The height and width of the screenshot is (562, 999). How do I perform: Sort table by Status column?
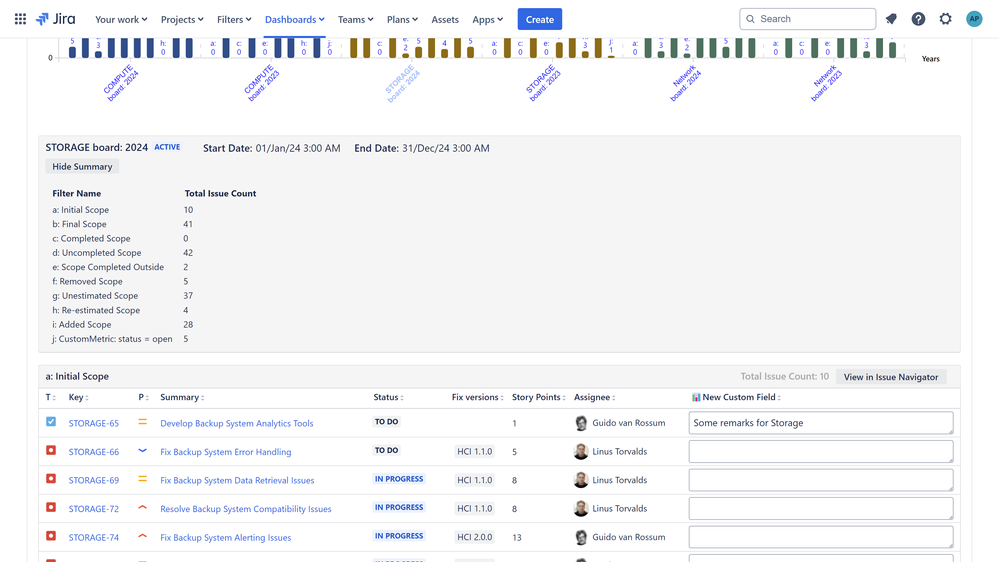(388, 397)
